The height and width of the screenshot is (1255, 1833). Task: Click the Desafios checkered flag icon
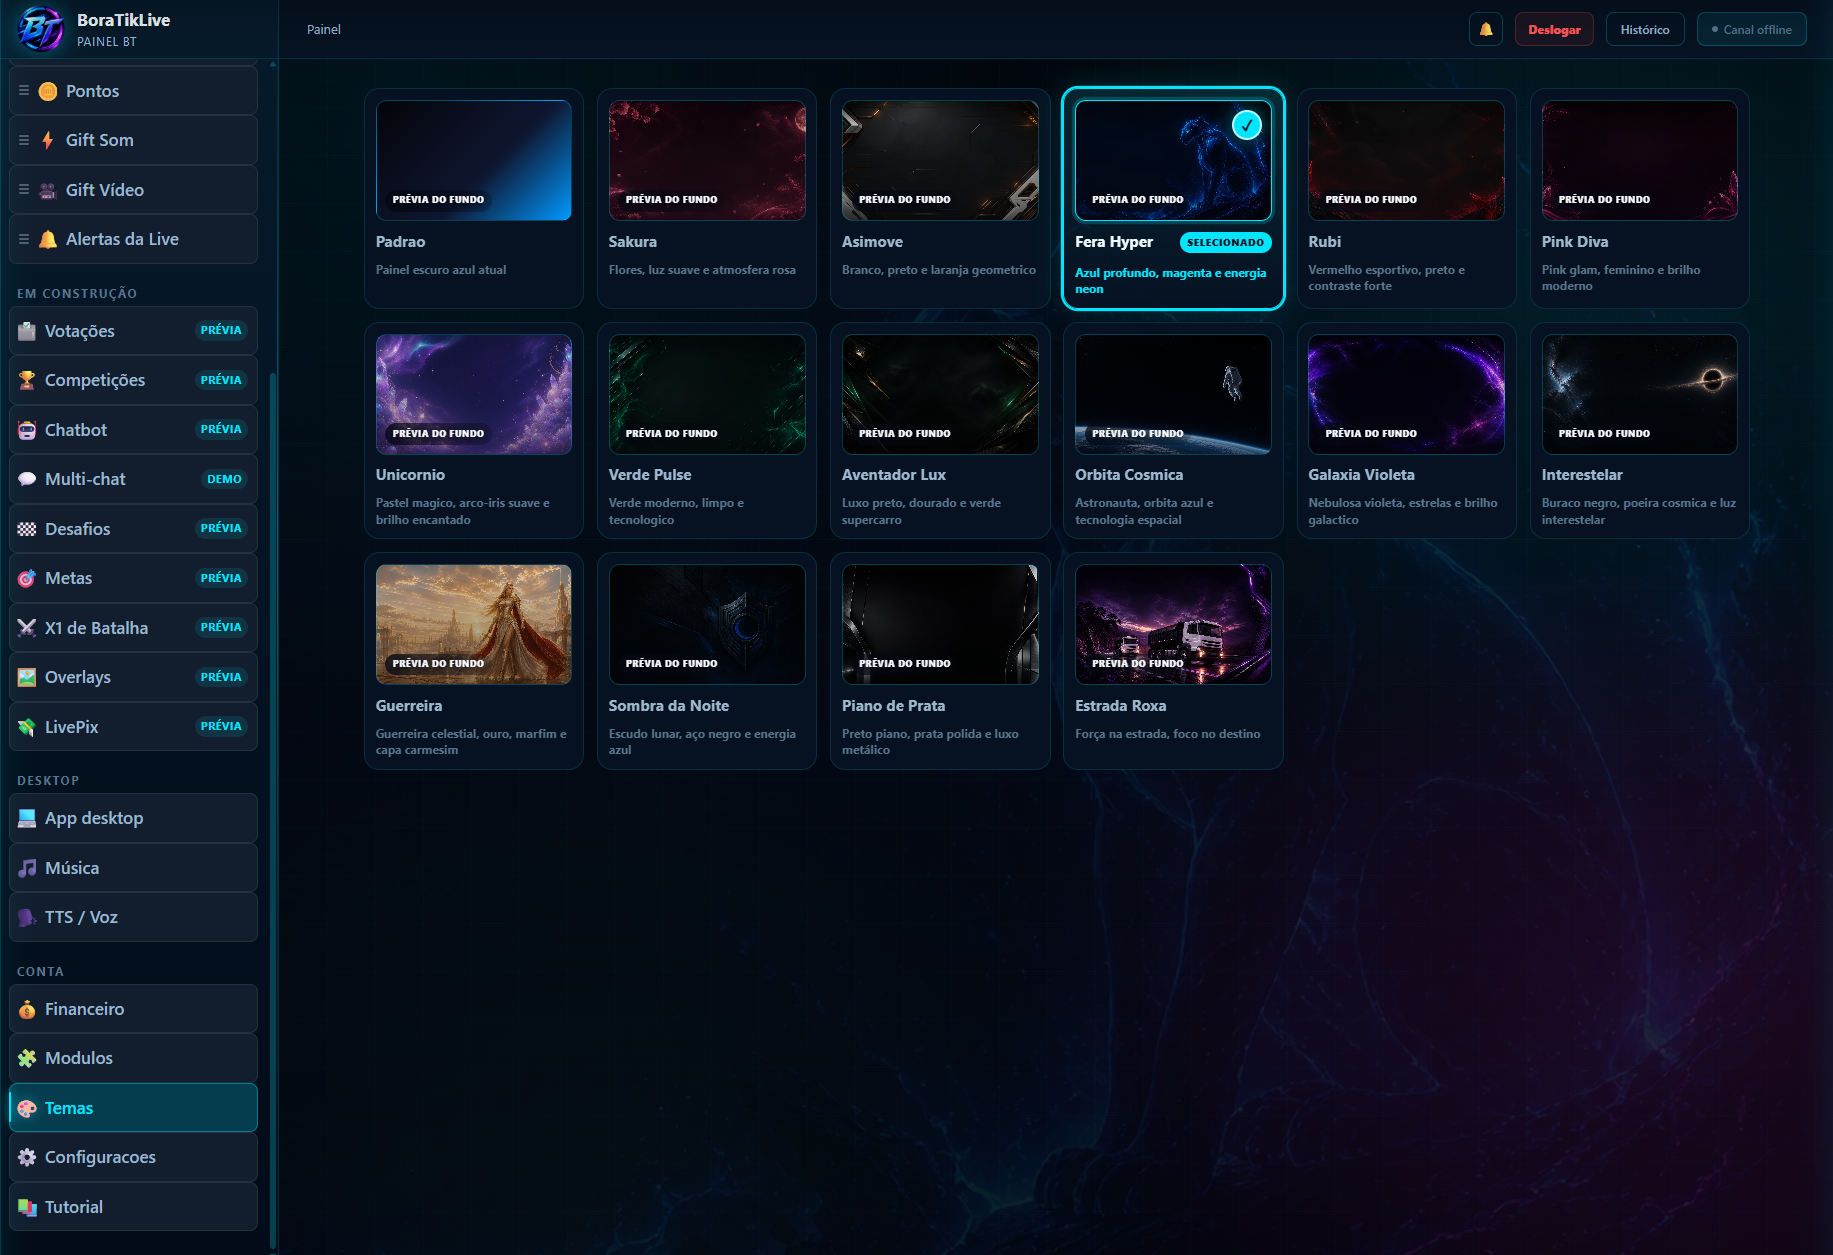(x=27, y=529)
